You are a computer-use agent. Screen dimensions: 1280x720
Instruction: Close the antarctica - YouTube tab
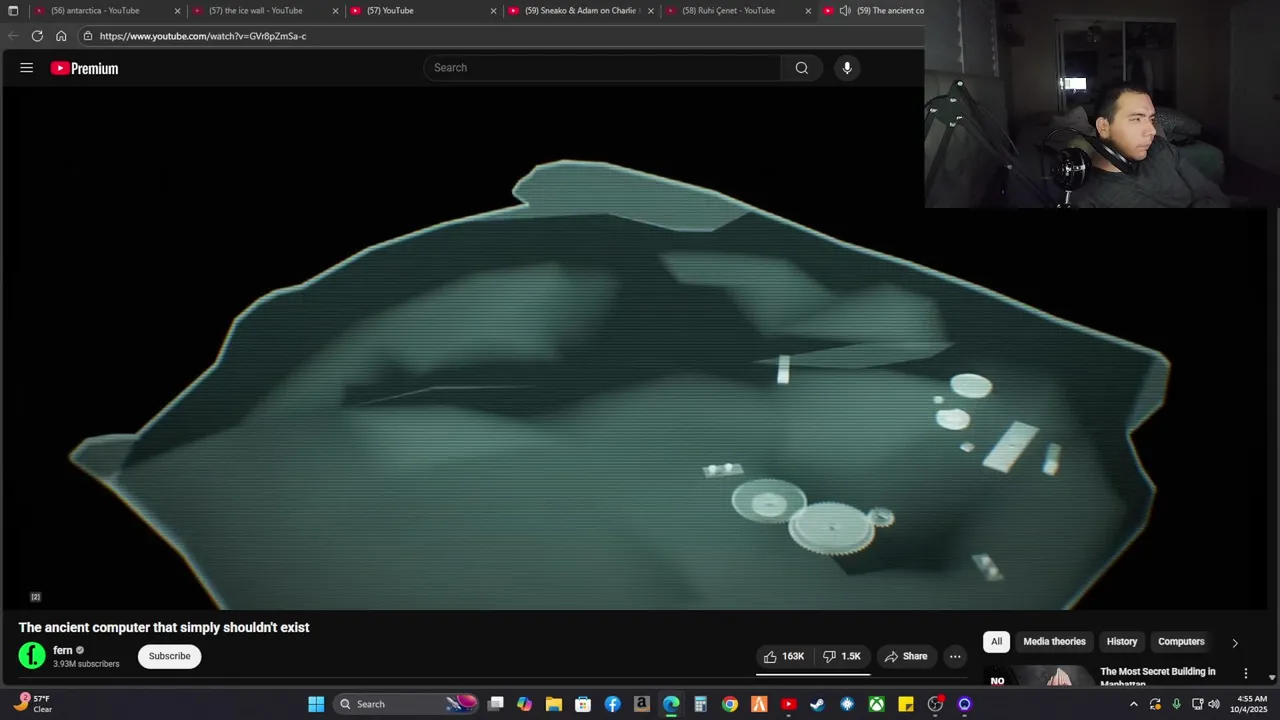pos(178,11)
